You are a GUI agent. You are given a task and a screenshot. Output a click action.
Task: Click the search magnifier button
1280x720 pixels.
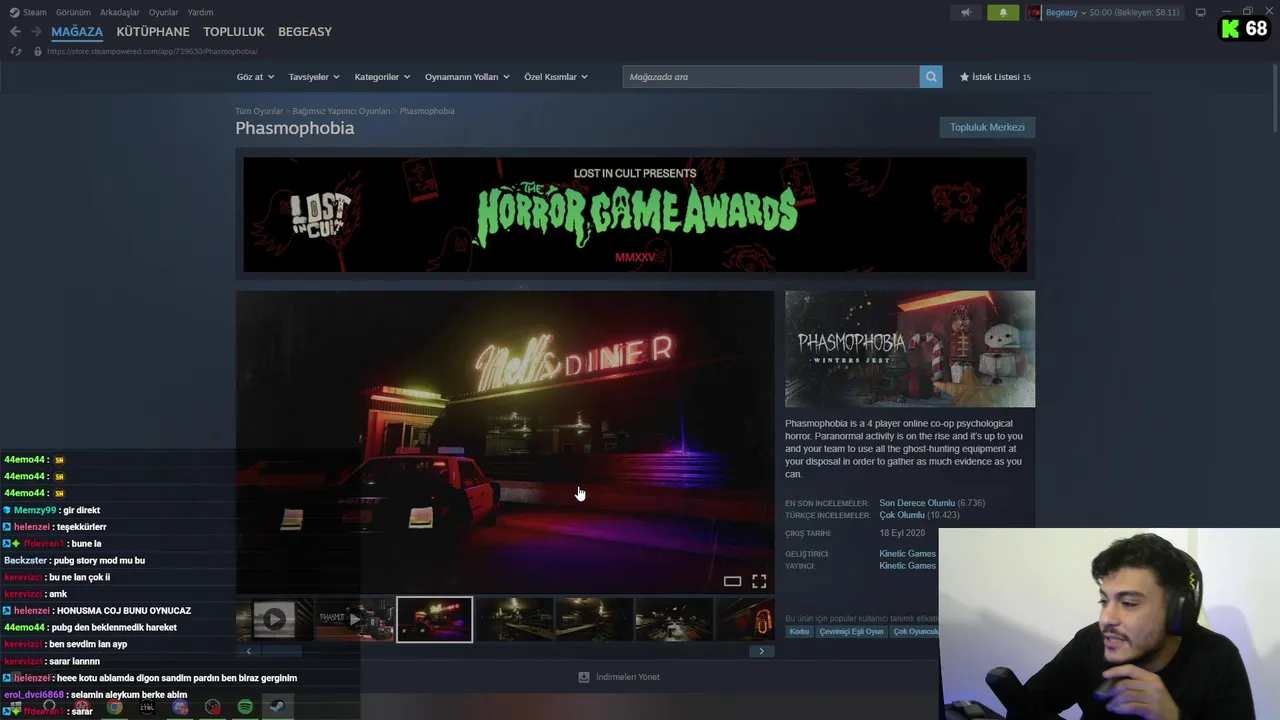point(931,77)
